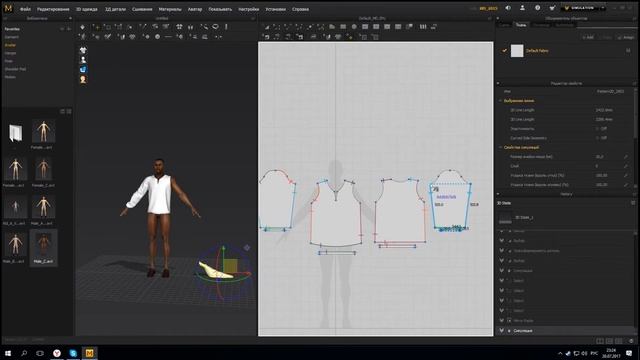Screen dimensions: 640x360
Task: Click the cart icon beside the Simulation selector
Action: [x=552, y=8]
